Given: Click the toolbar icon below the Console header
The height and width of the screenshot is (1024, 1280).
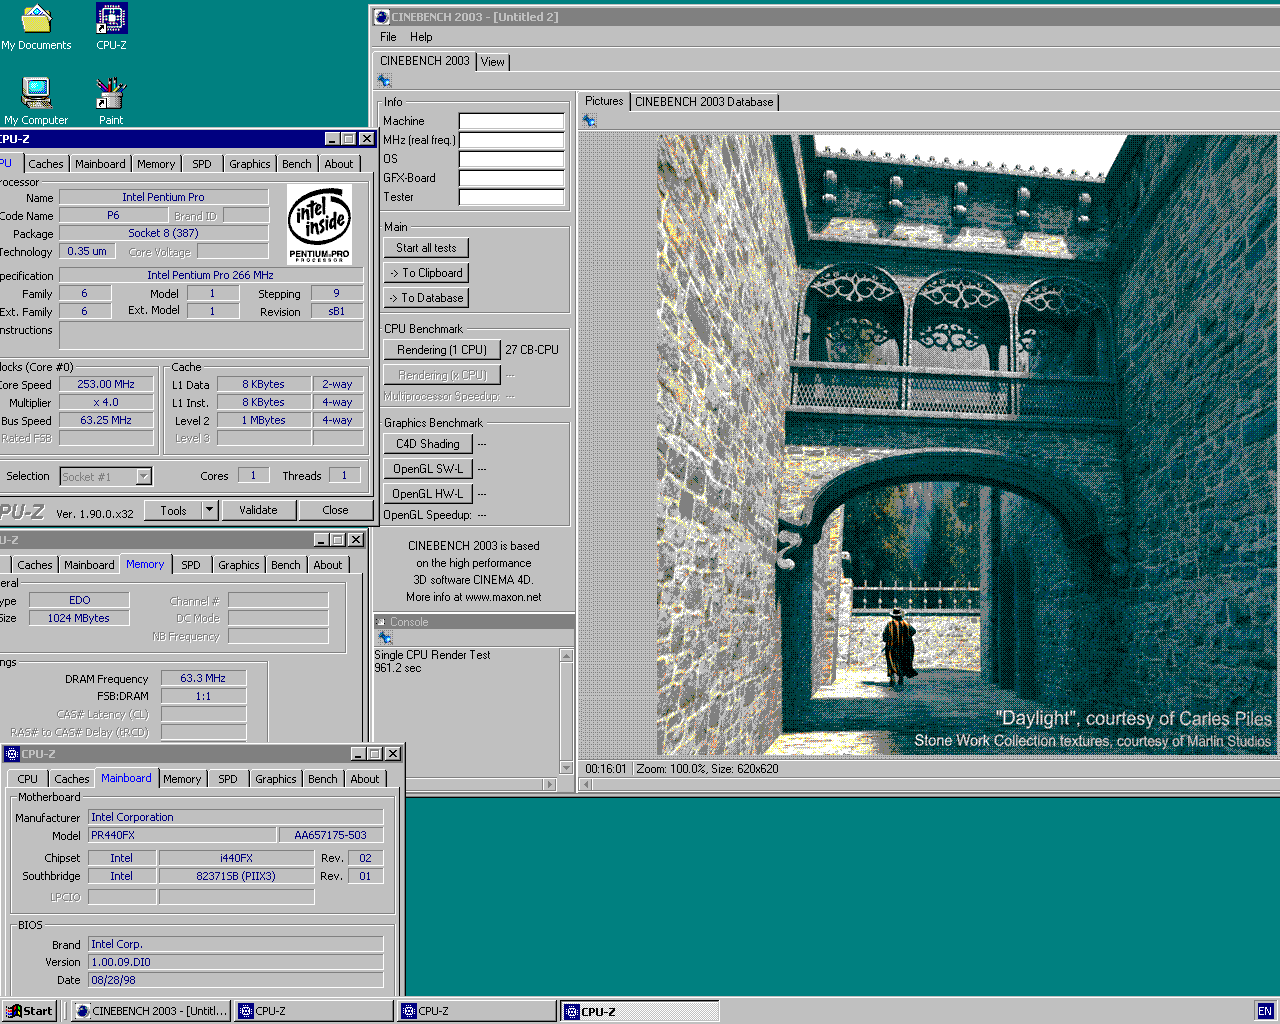Looking at the screenshot, I should click(x=384, y=637).
